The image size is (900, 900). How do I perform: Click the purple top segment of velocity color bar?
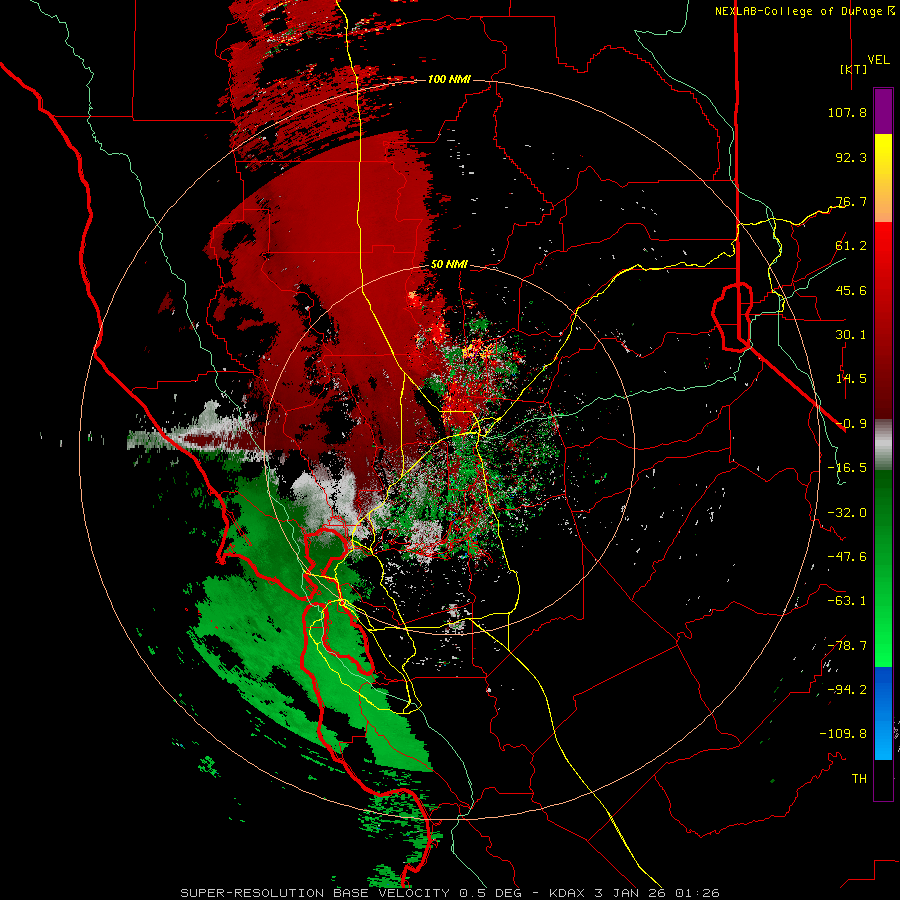coord(883,111)
